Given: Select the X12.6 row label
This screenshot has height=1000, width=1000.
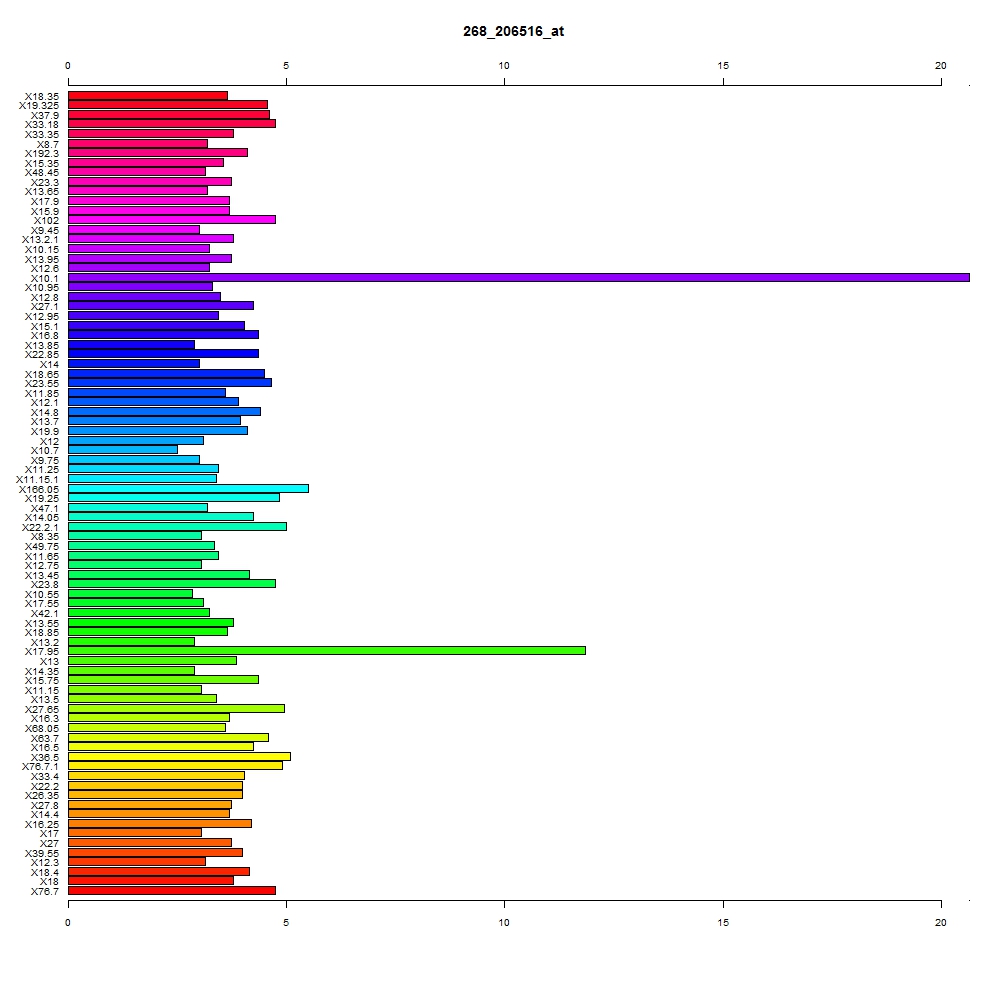Looking at the screenshot, I should click(45, 268).
